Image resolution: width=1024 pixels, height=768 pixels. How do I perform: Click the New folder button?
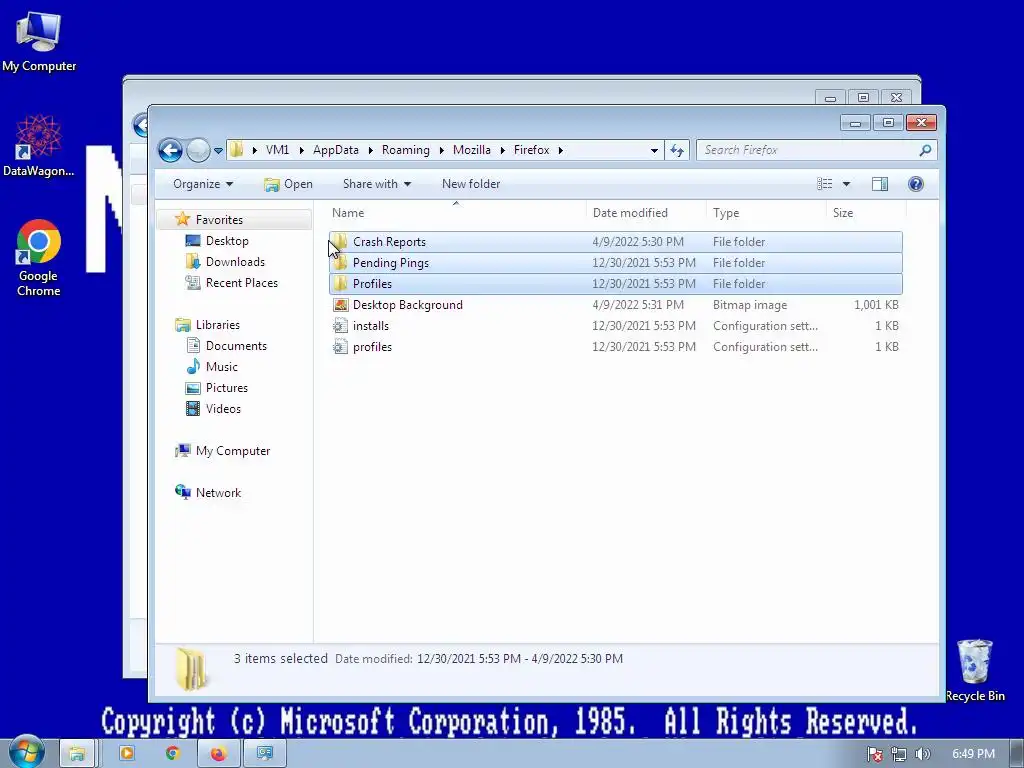pyautogui.click(x=471, y=184)
